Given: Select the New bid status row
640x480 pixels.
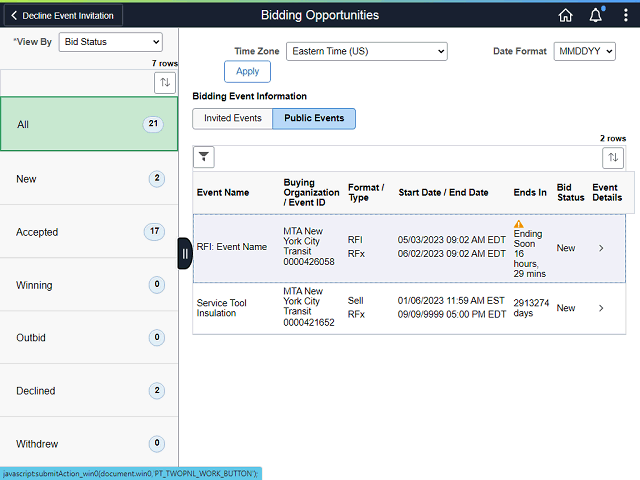Looking at the screenshot, I should pos(89,178).
